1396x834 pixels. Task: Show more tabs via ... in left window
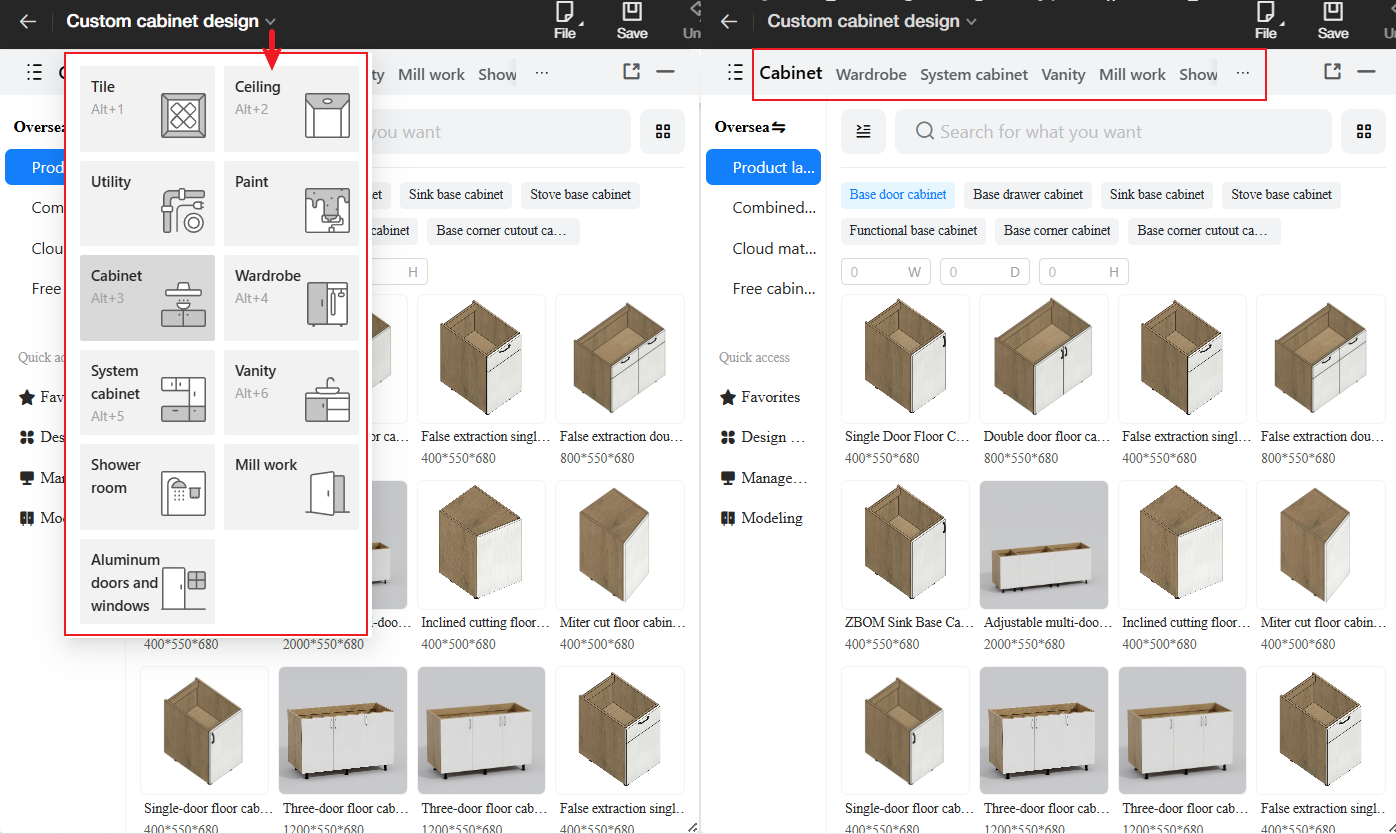[x=542, y=73]
